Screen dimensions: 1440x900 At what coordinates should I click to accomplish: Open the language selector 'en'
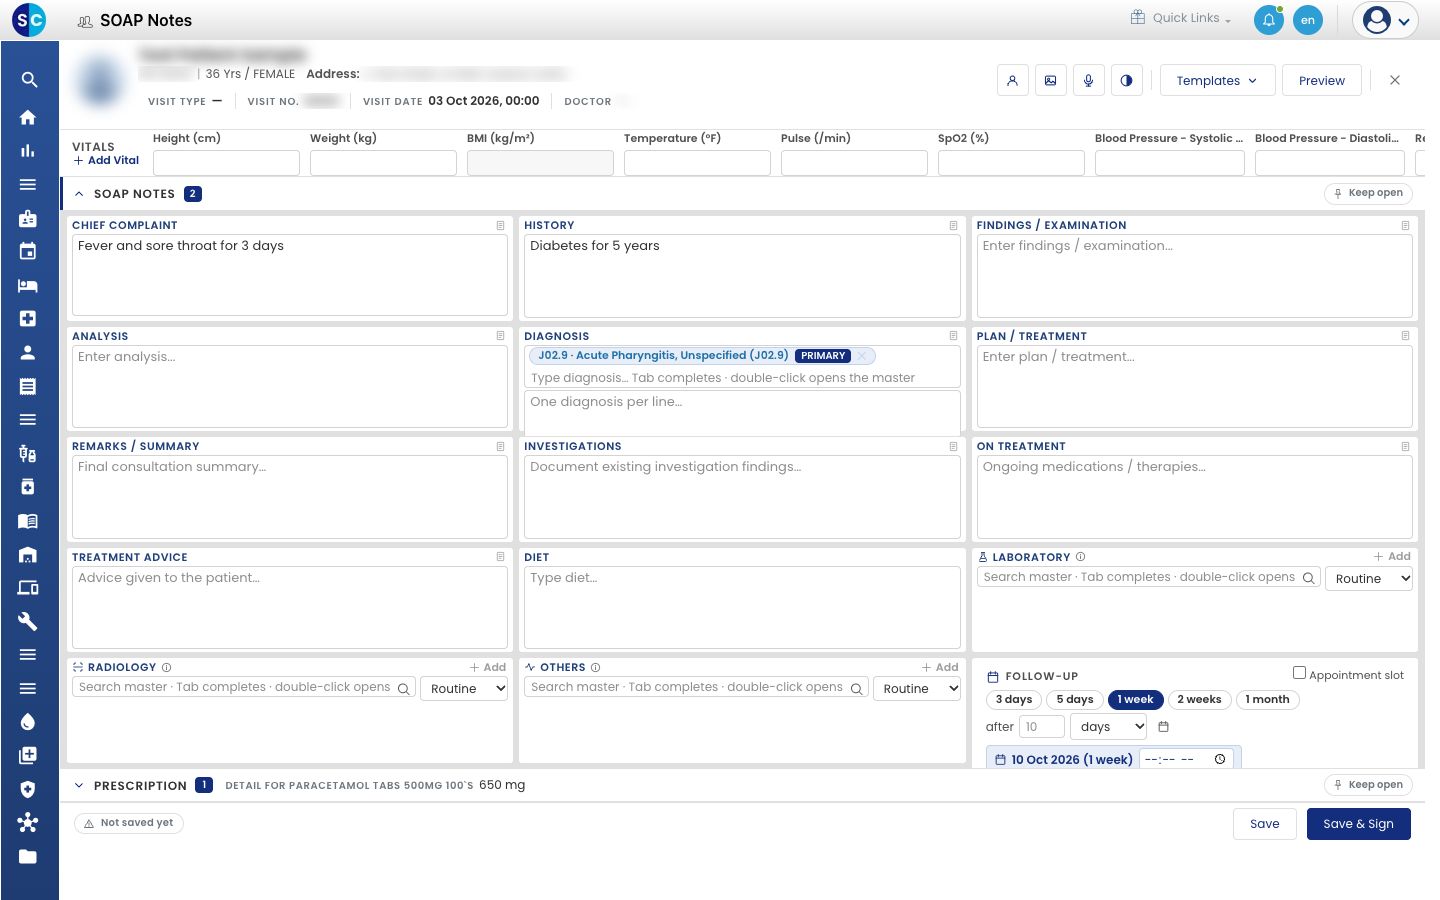pos(1307,20)
